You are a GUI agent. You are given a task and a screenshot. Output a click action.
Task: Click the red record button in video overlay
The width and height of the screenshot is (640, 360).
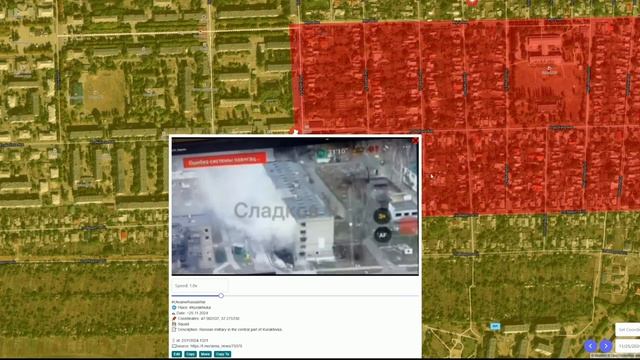[x=408, y=227]
